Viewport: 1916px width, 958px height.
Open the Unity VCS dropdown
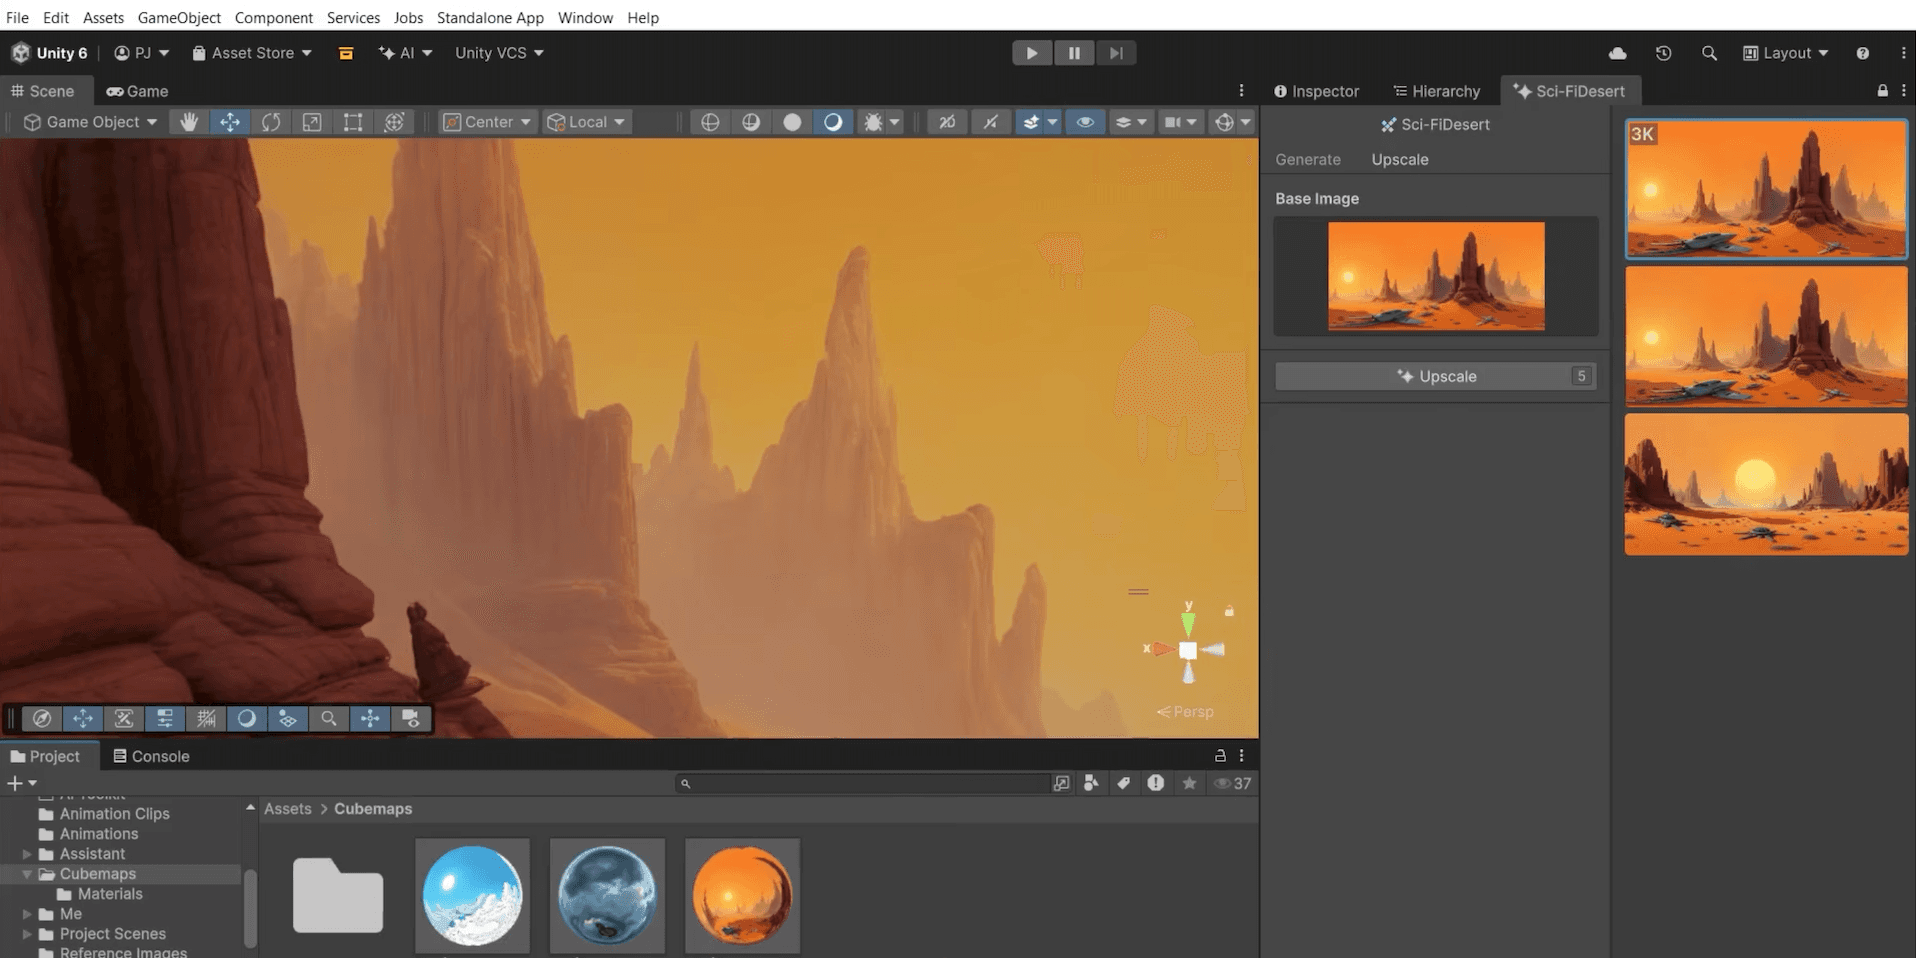point(499,53)
